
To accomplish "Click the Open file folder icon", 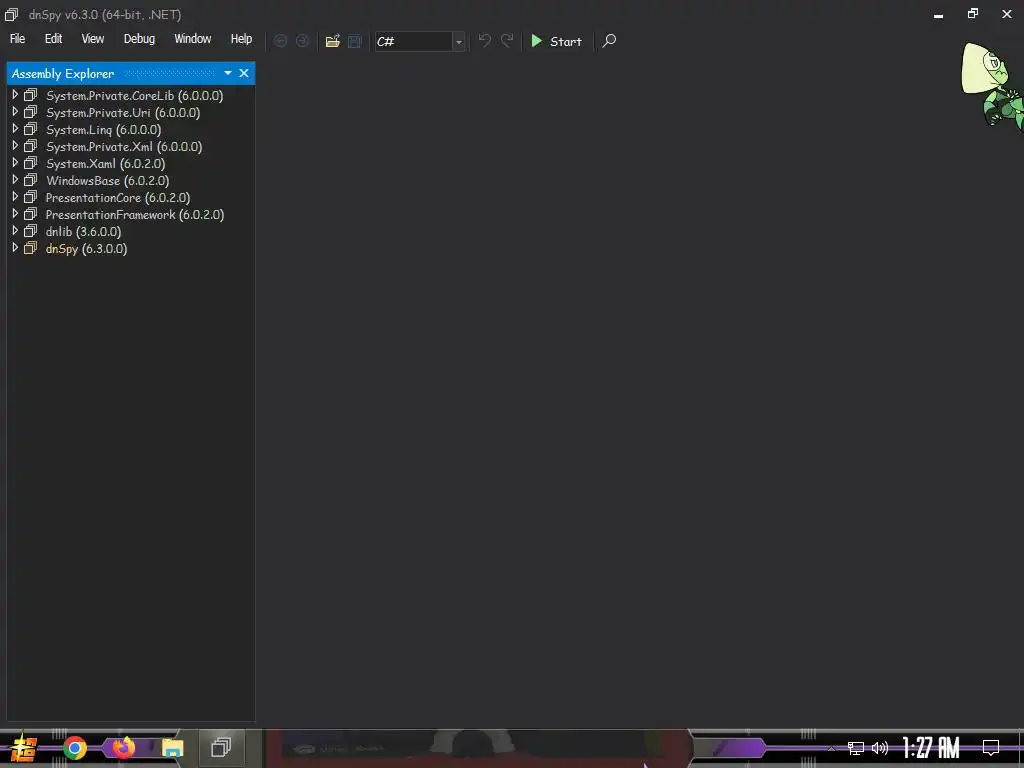I will (x=333, y=41).
